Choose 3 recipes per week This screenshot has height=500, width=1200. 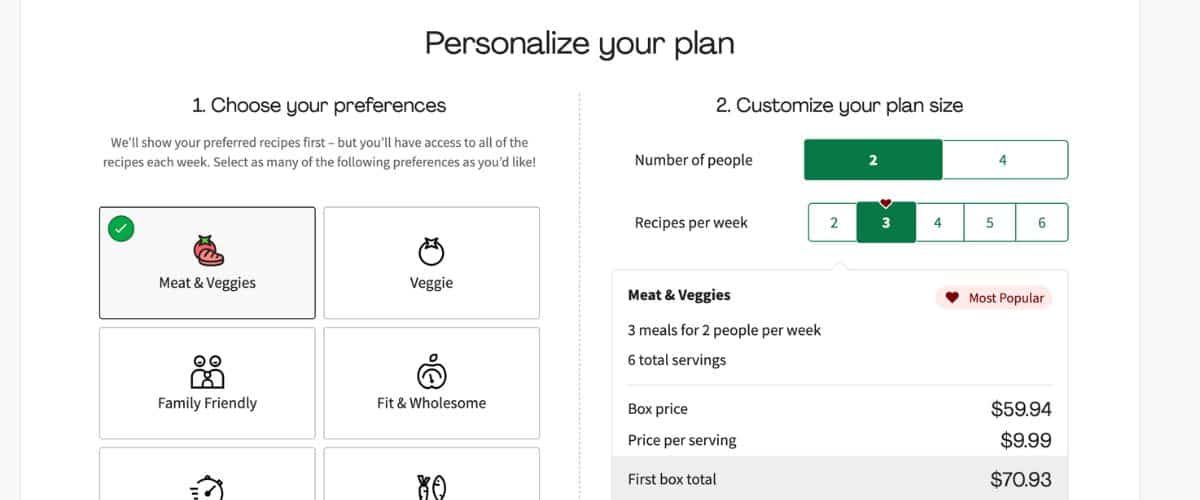pos(886,223)
